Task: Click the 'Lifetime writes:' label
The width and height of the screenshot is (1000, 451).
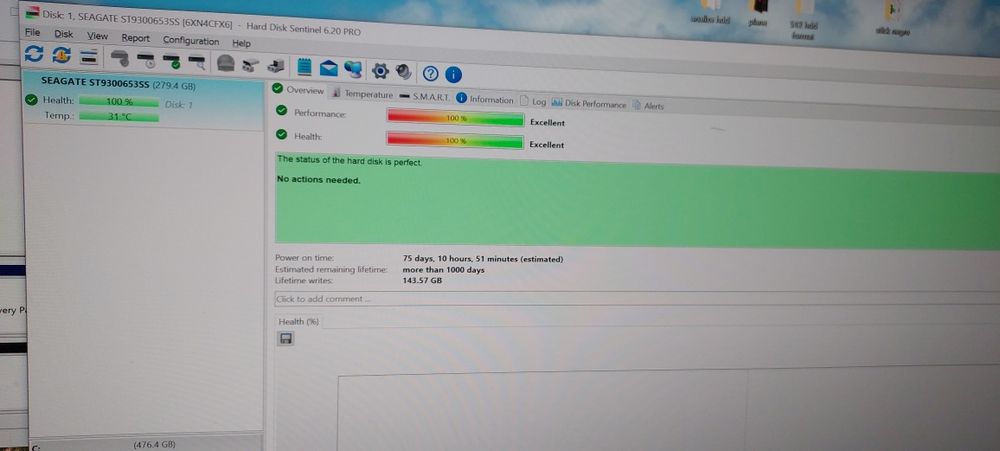Action: pyautogui.click(x=304, y=280)
